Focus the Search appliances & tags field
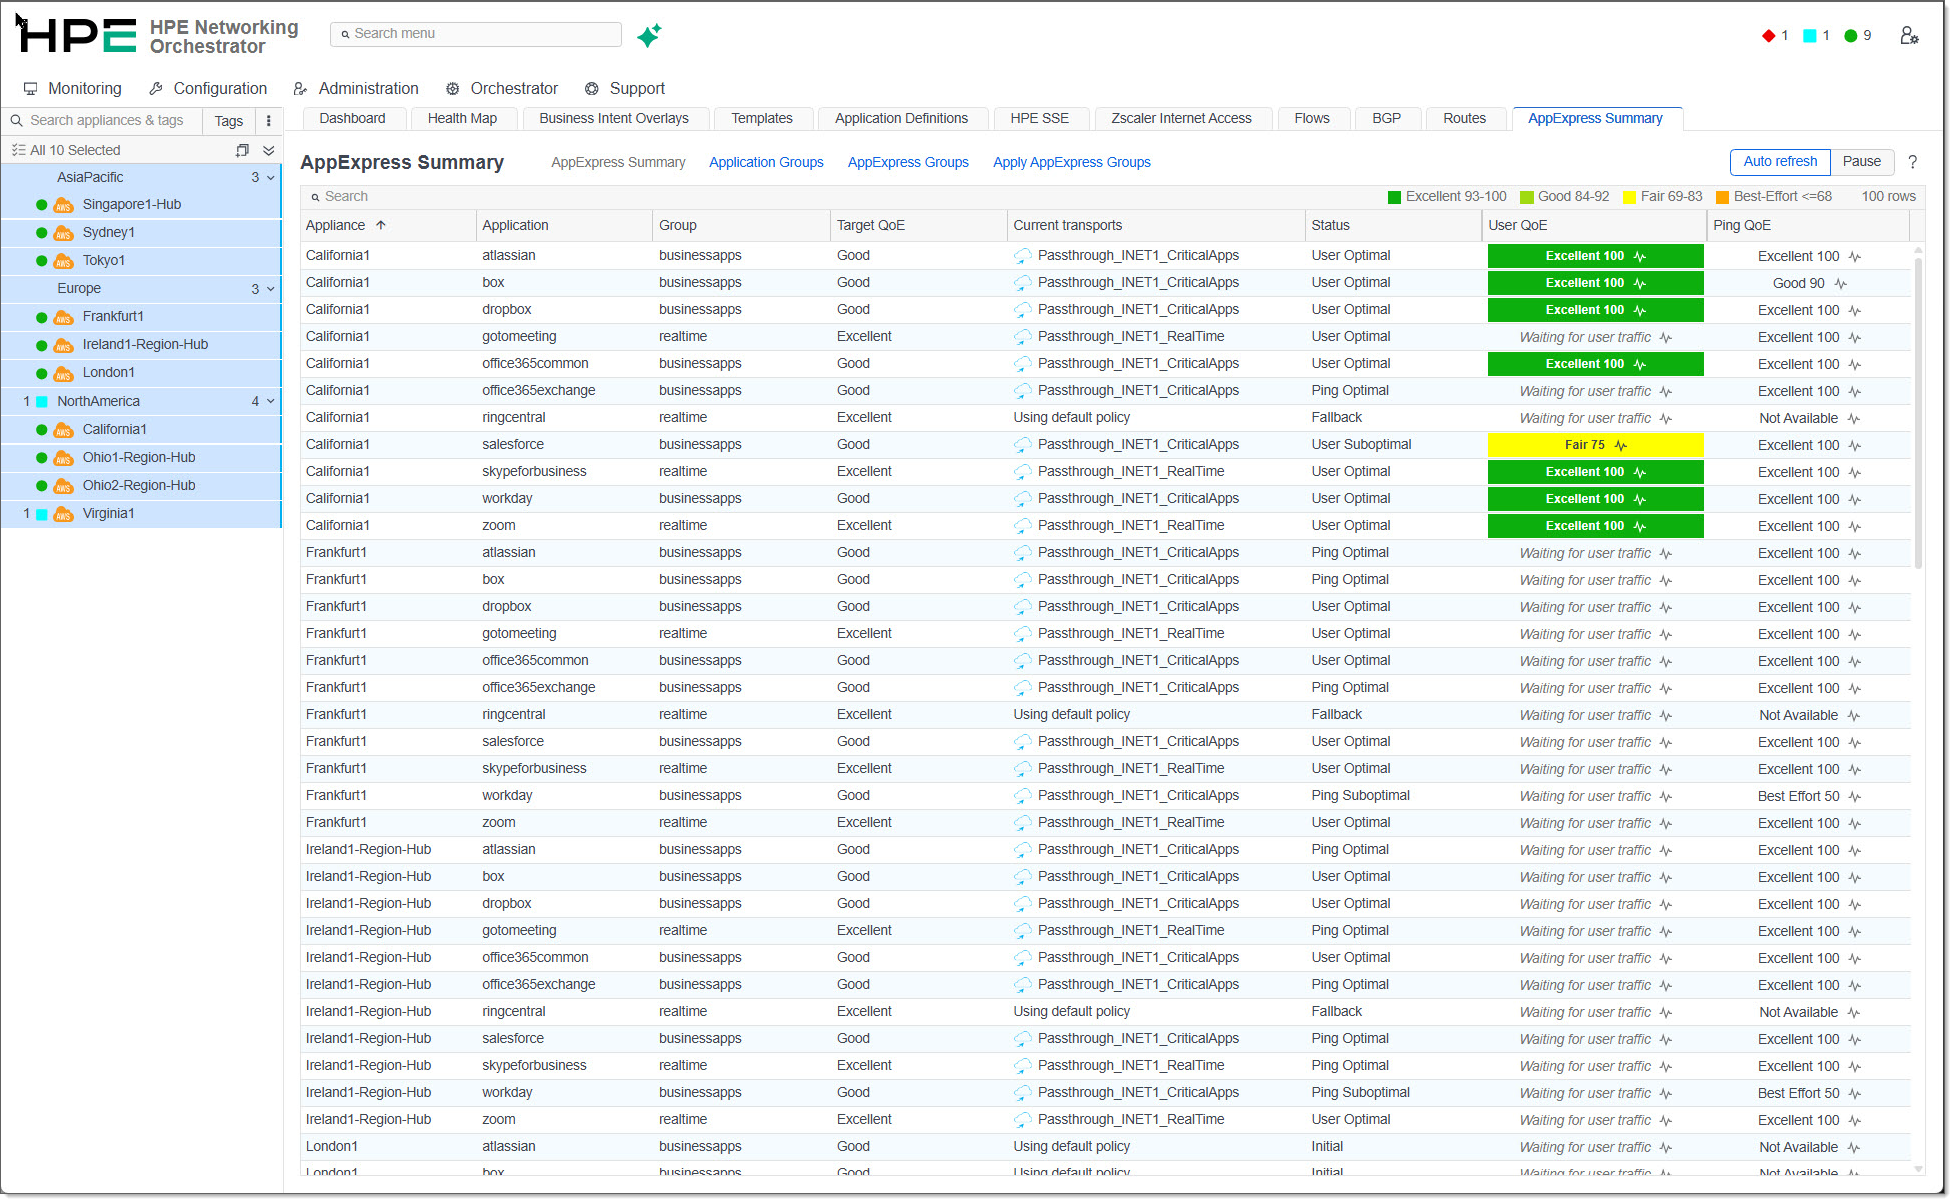1954x1203 pixels. click(x=103, y=121)
